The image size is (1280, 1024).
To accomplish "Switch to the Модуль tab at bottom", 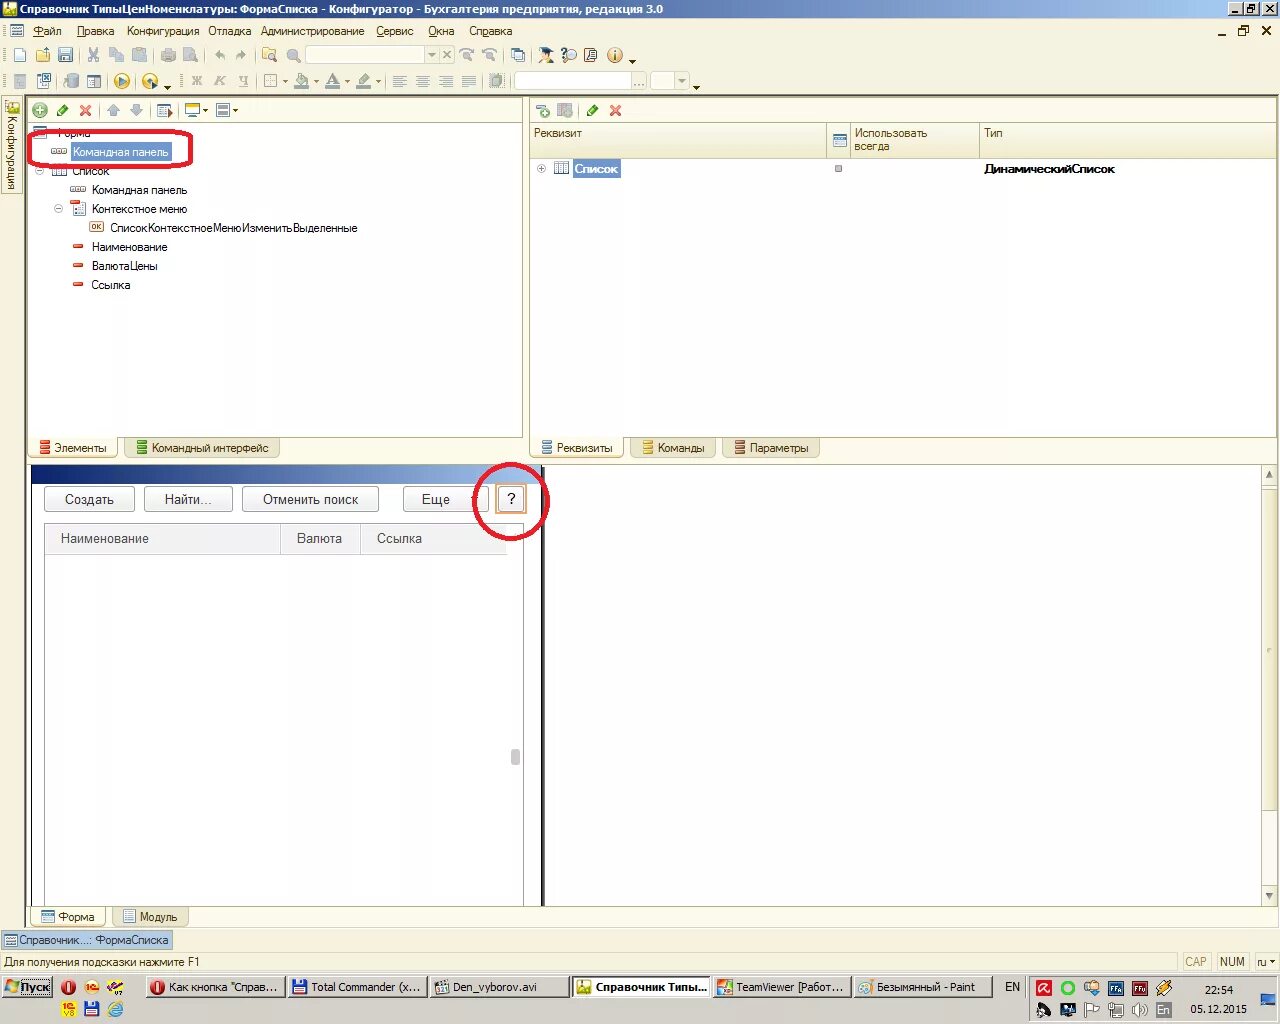I will click(x=150, y=916).
